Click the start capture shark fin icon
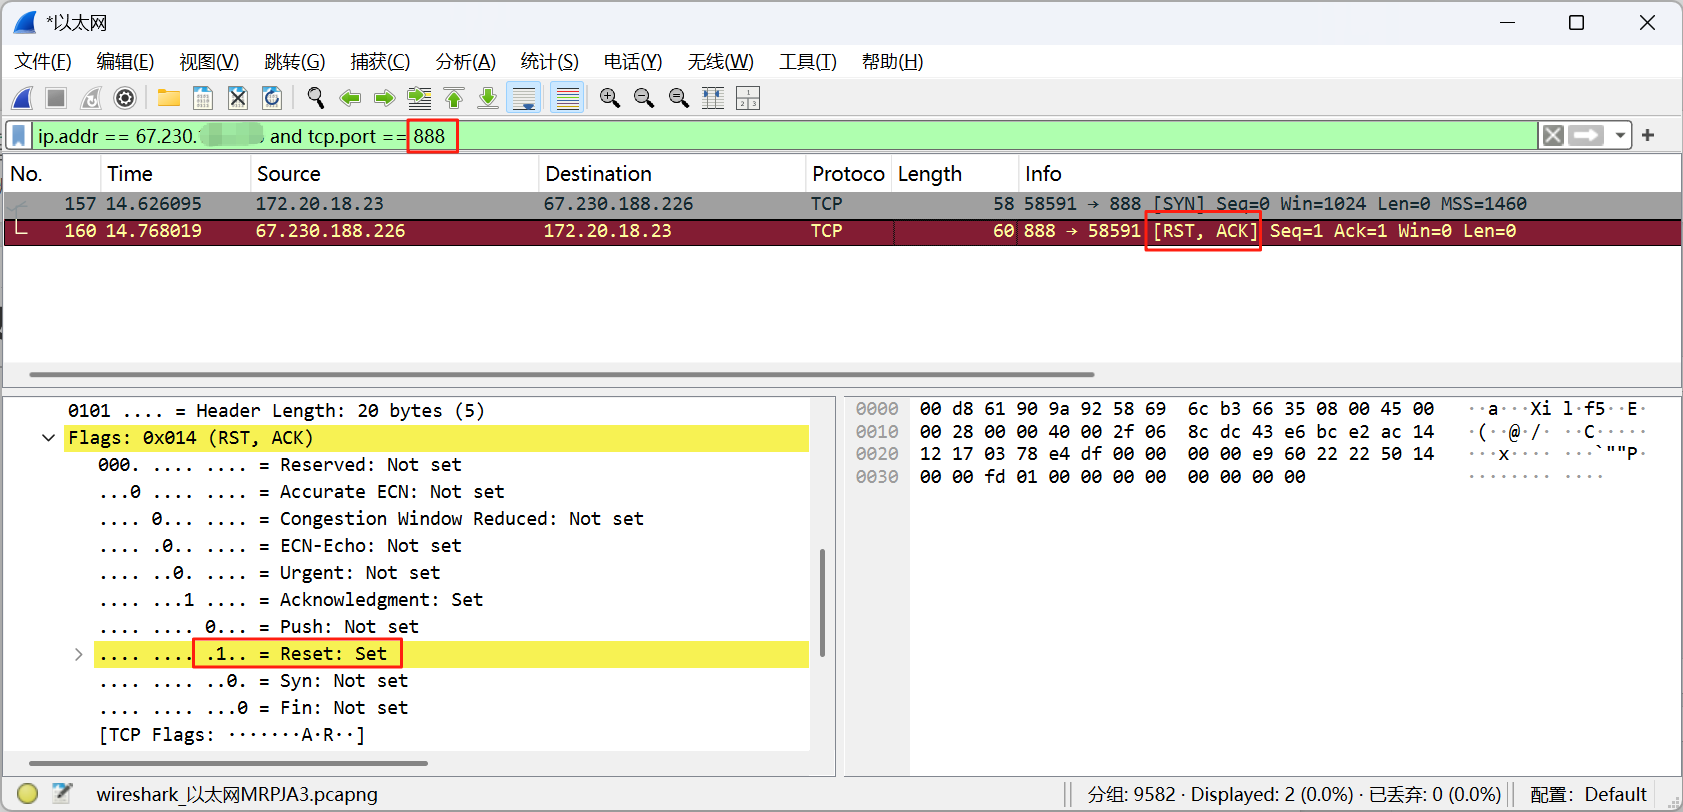Image resolution: width=1683 pixels, height=812 pixels. pos(22,98)
